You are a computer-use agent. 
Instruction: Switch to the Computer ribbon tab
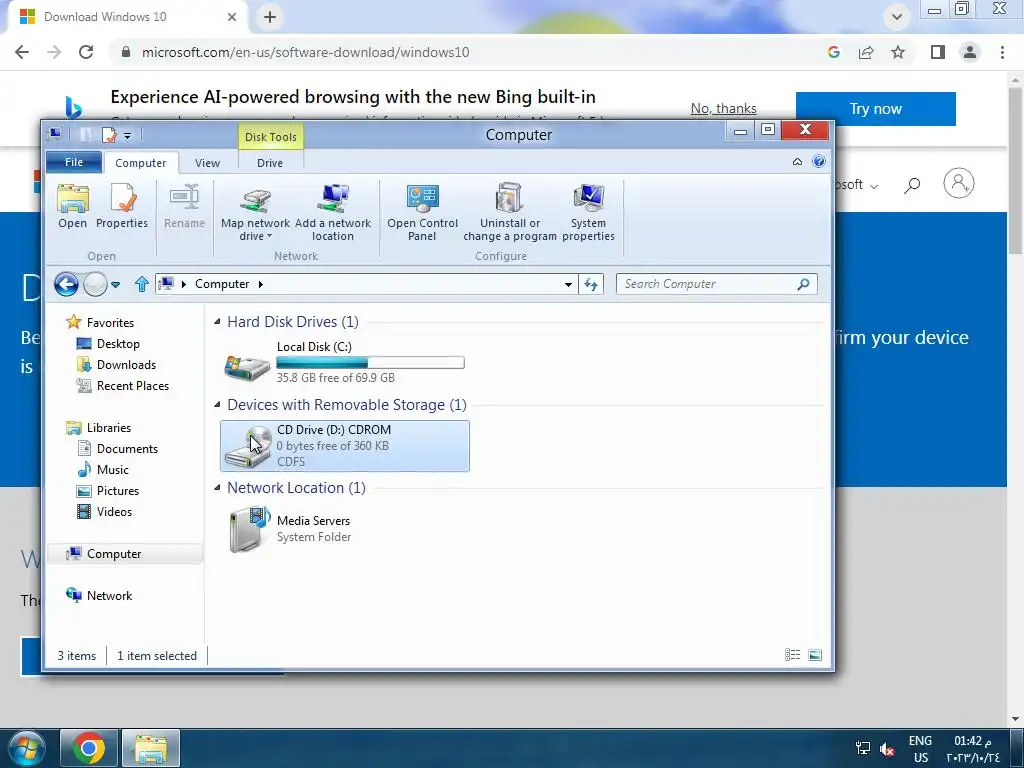point(140,163)
